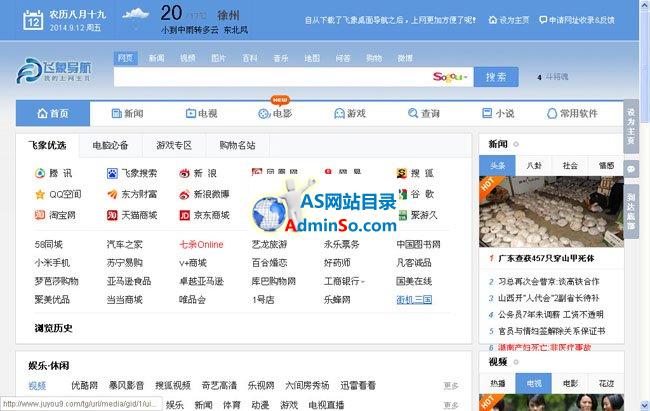Open the 58同城 link
The height and width of the screenshot is (411, 650).
tap(49, 245)
